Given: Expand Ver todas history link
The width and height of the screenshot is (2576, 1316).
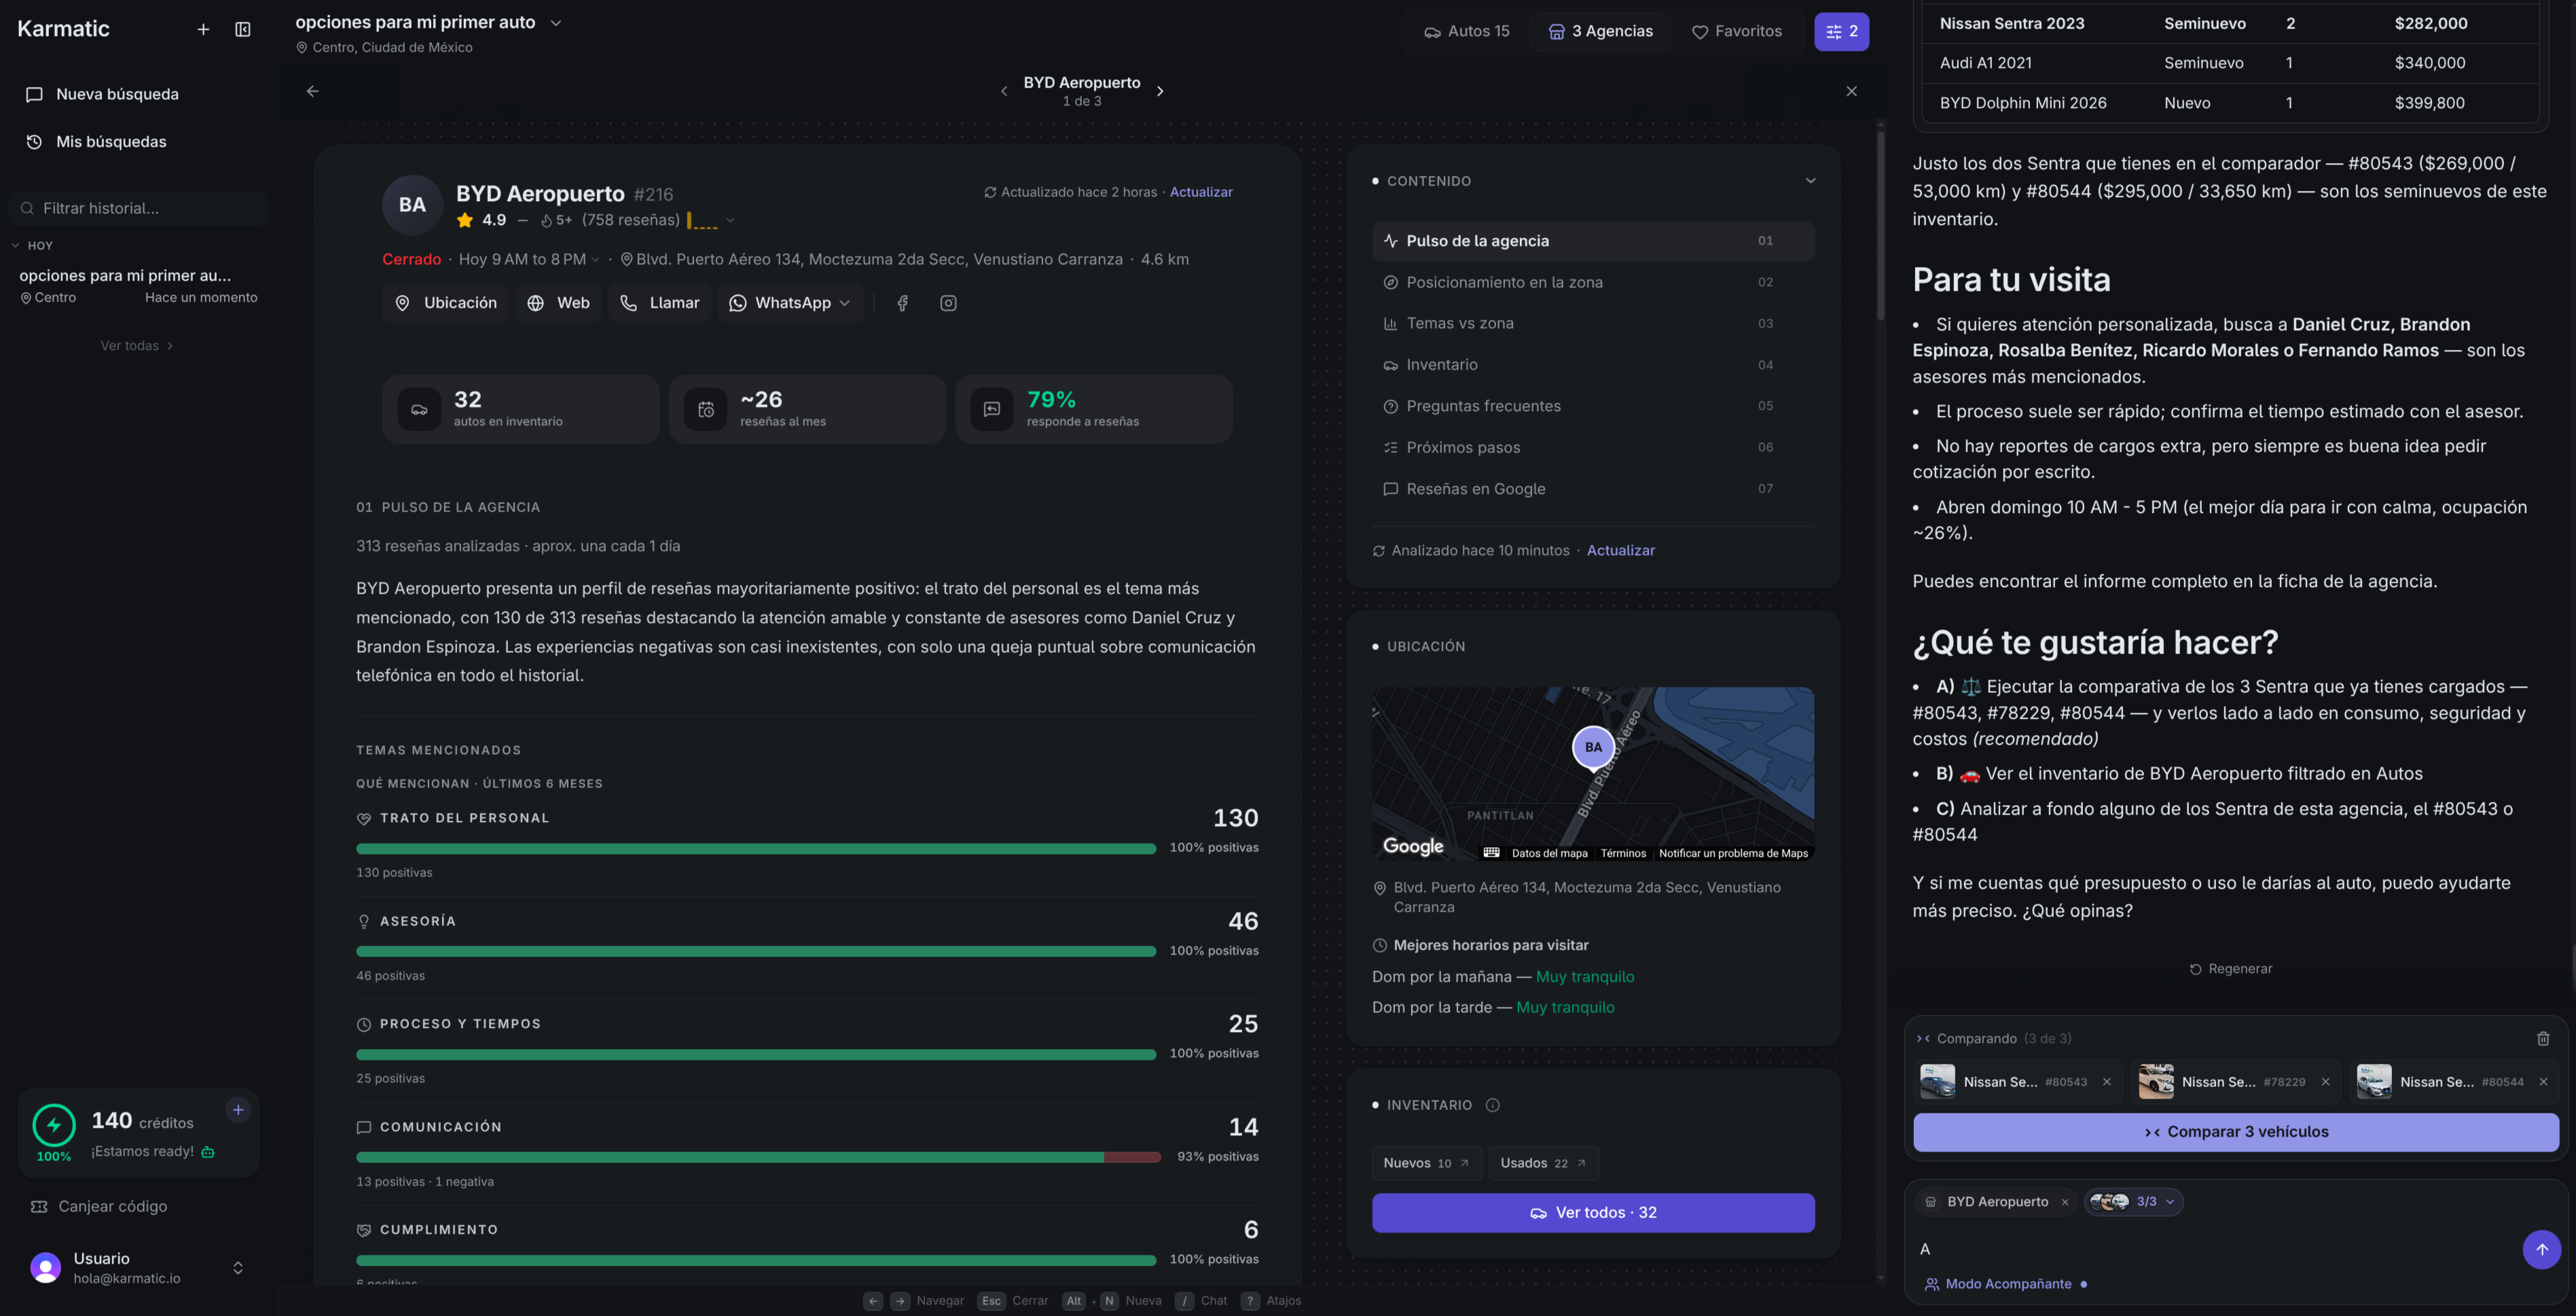Looking at the screenshot, I should 137,346.
